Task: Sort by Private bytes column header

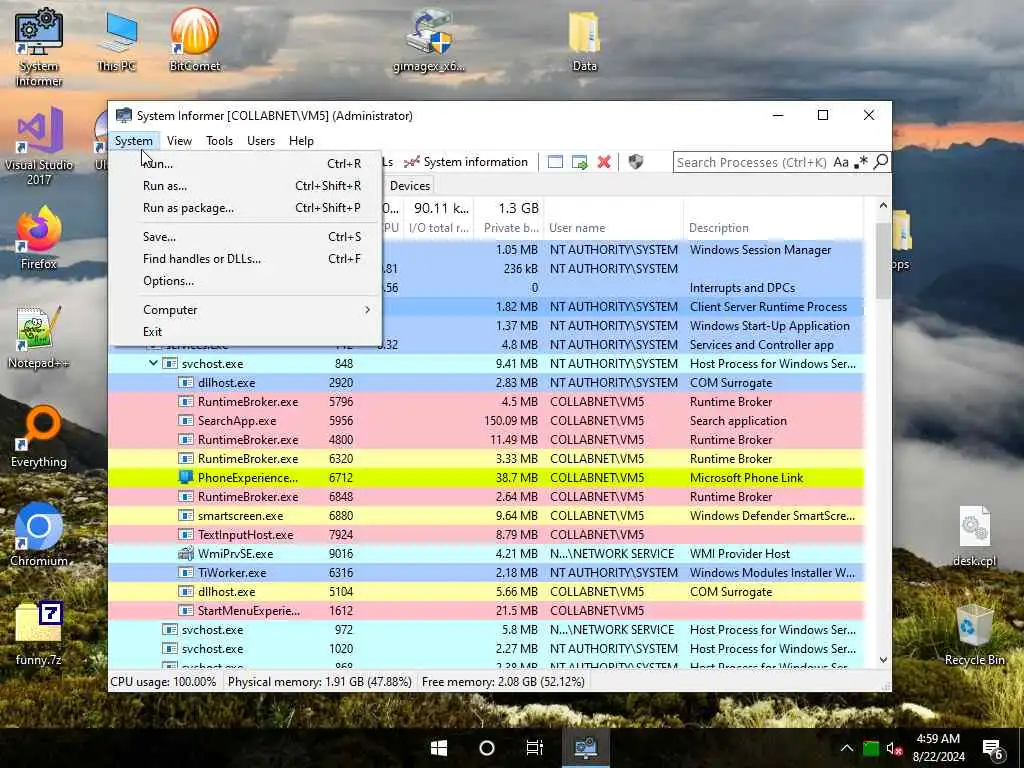Action: (x=509, y=228)
